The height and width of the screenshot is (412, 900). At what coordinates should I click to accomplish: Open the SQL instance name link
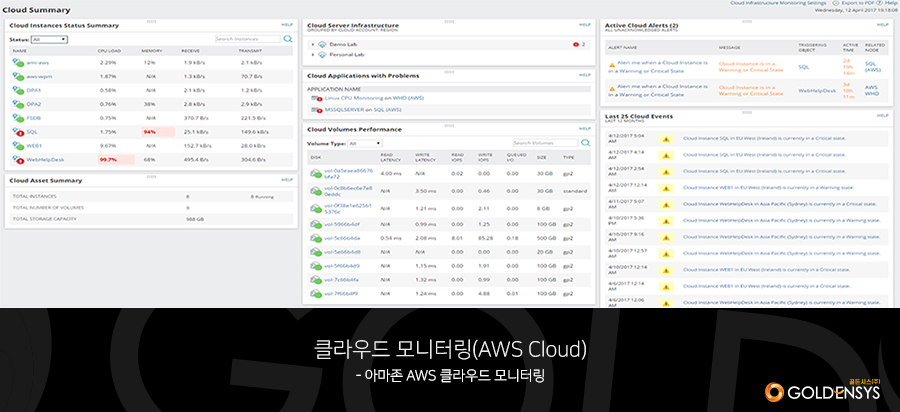[32, 132]
